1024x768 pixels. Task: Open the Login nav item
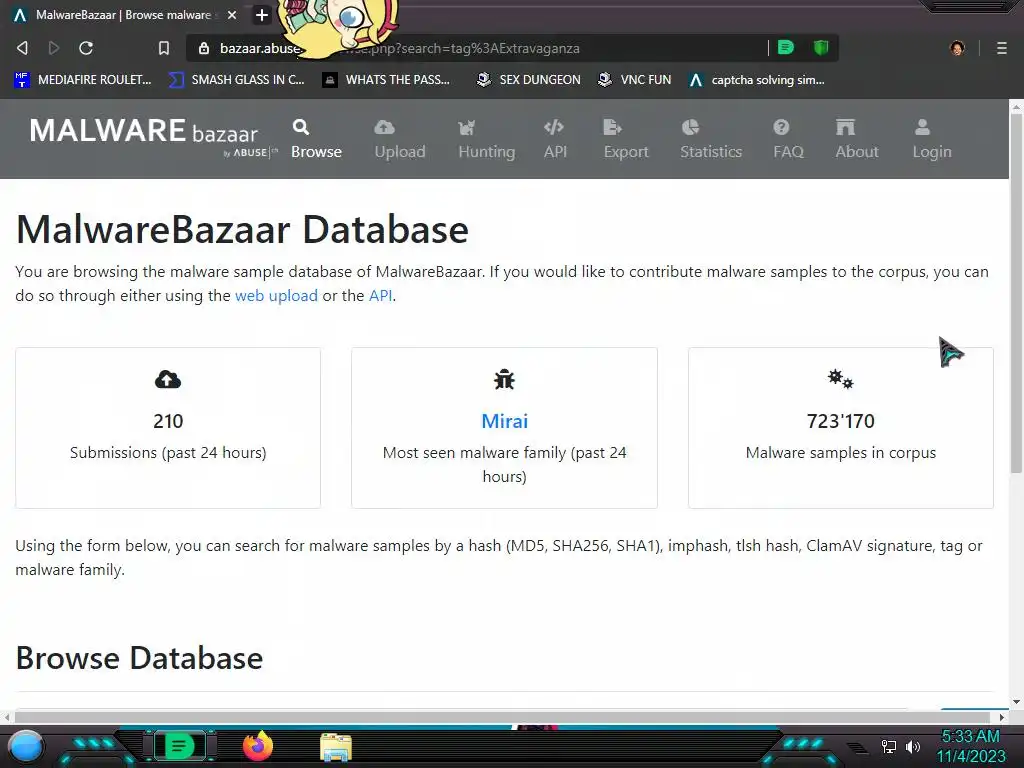pyautogui.click(x=932, y=139)
